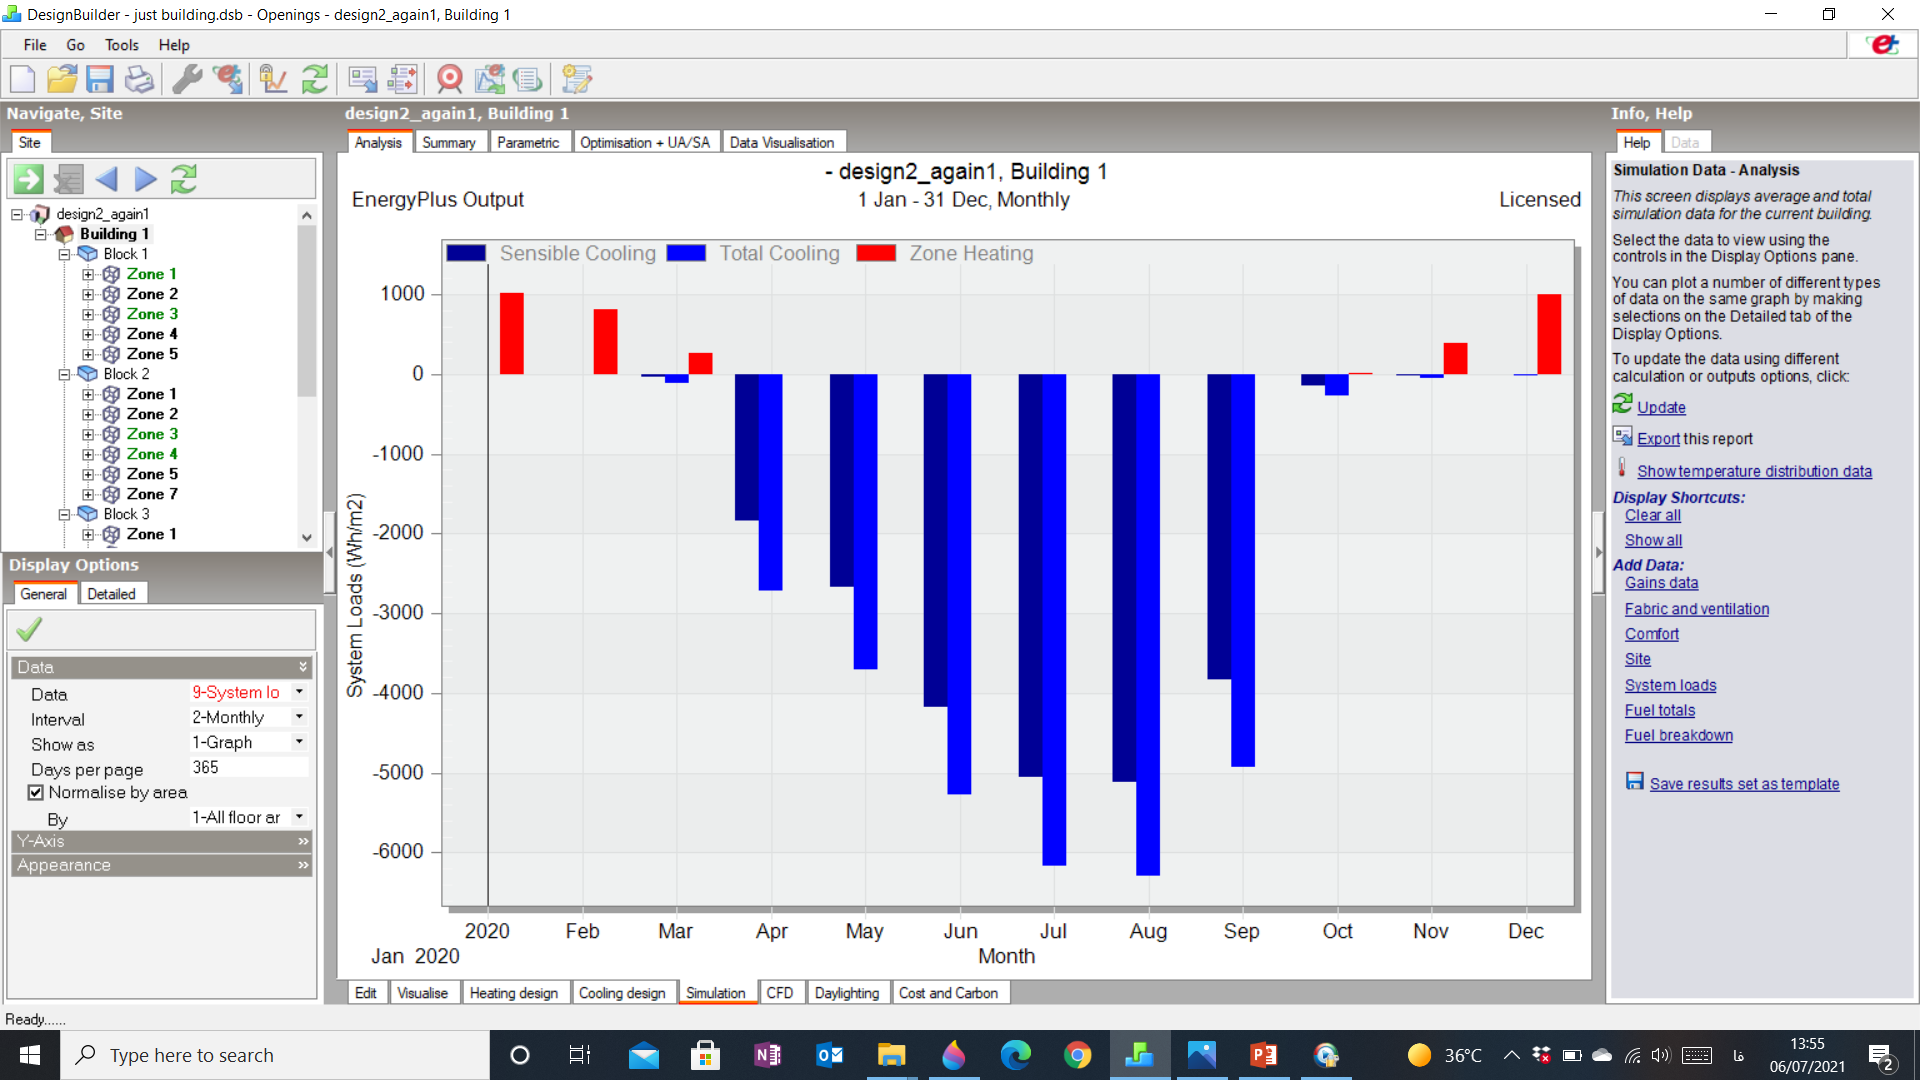
Task: Save the model with floppy disk icon
Action: [x=100, y=79]
